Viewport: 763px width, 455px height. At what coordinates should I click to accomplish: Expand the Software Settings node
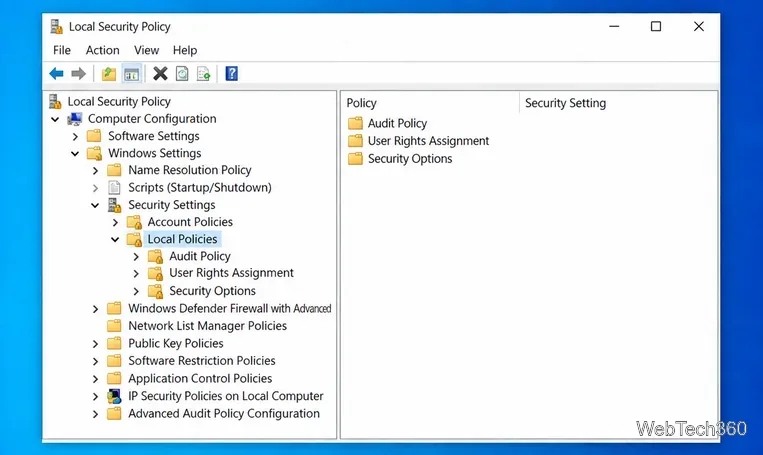click(75, 137)
